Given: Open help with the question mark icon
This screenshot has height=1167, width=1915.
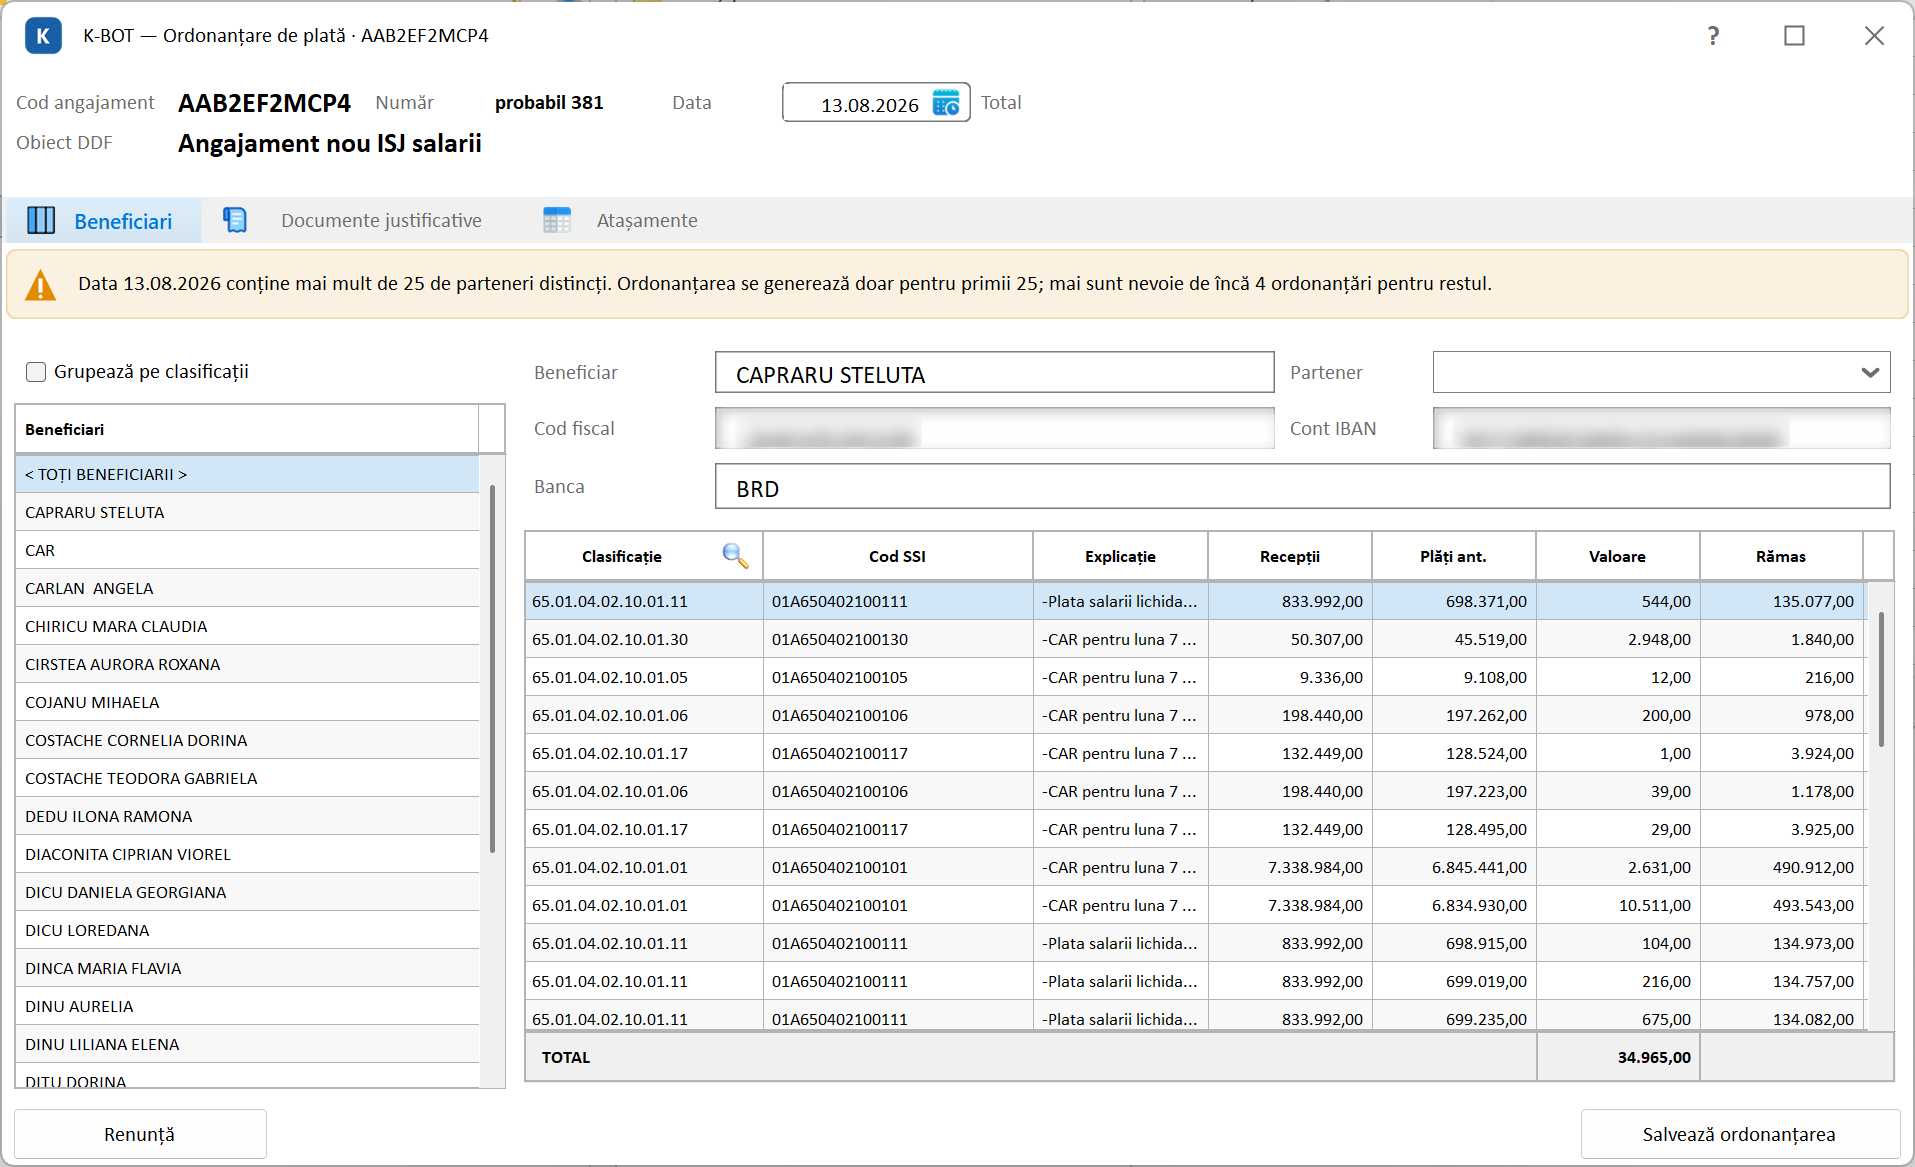Looking at the screenshot, I should [x=1713, y=36].
